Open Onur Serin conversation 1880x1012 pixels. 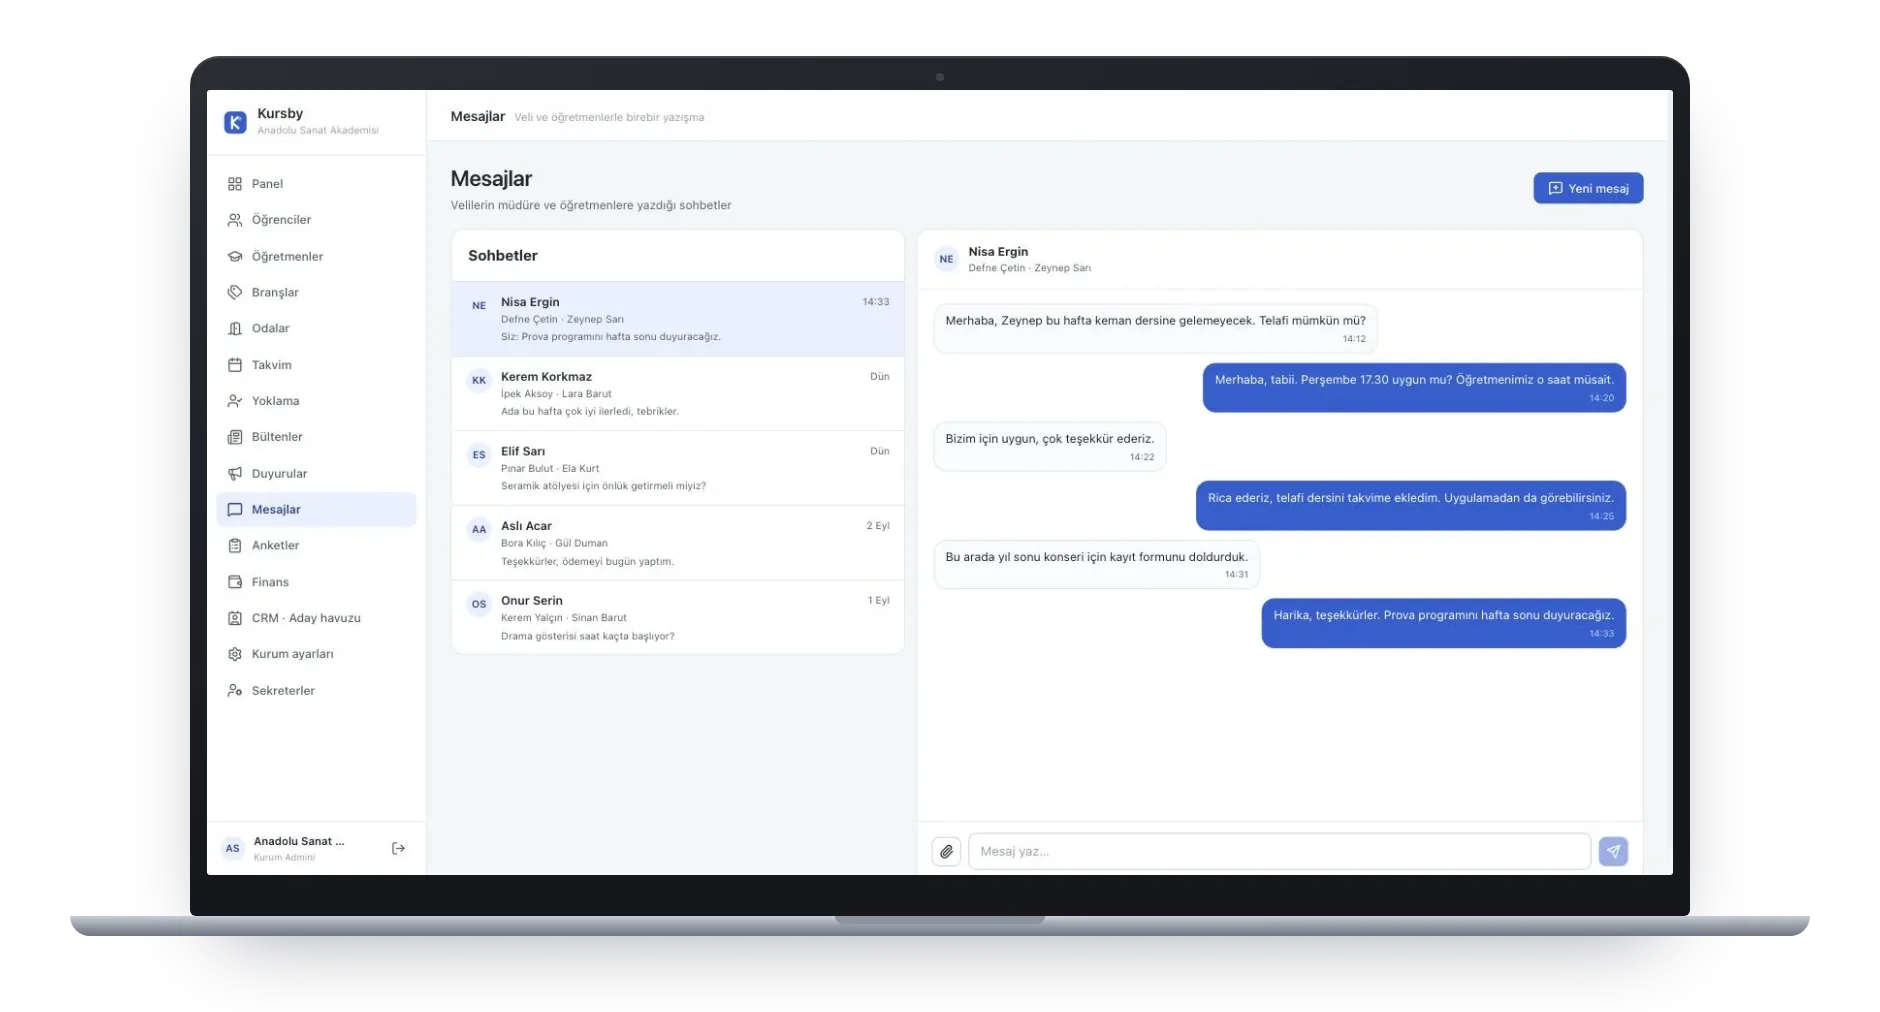[x=678, y=618]
